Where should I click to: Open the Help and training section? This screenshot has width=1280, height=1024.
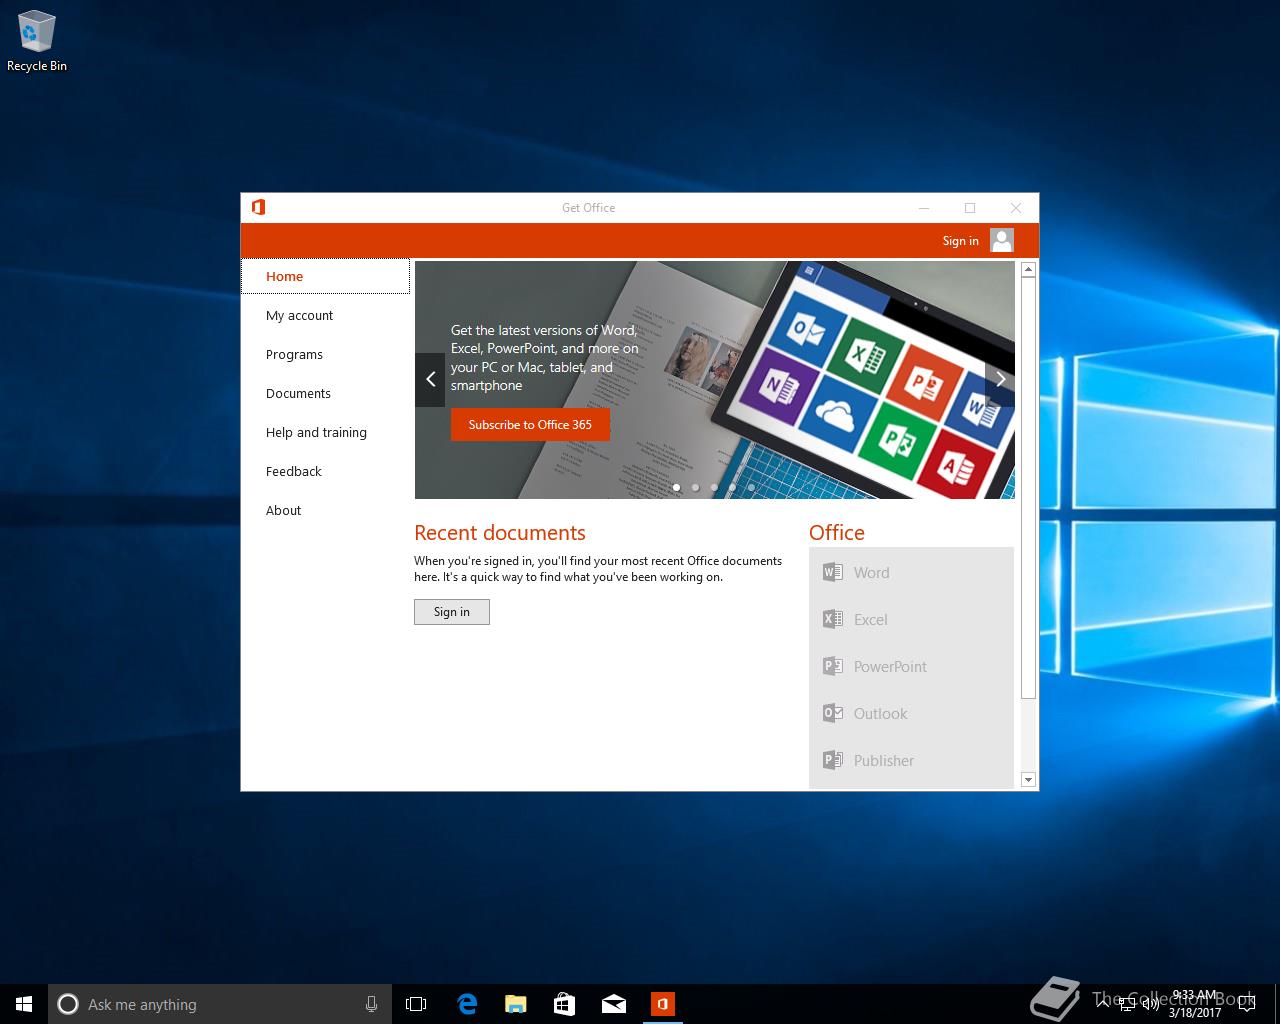325,432
